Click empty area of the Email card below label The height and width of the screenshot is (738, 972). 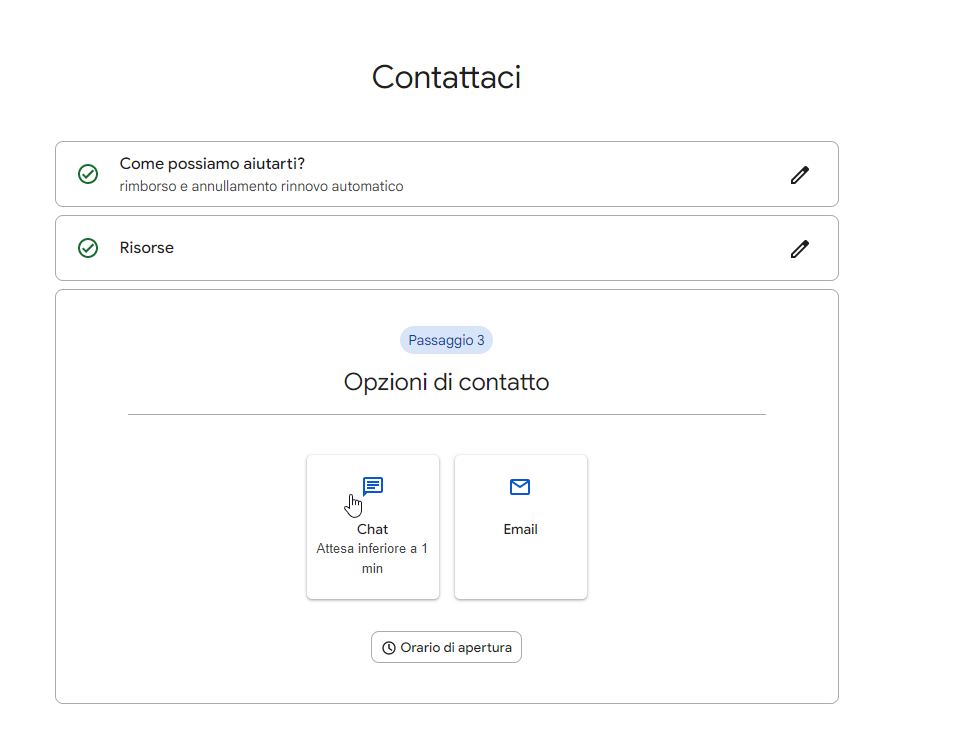tap(520, 568)
